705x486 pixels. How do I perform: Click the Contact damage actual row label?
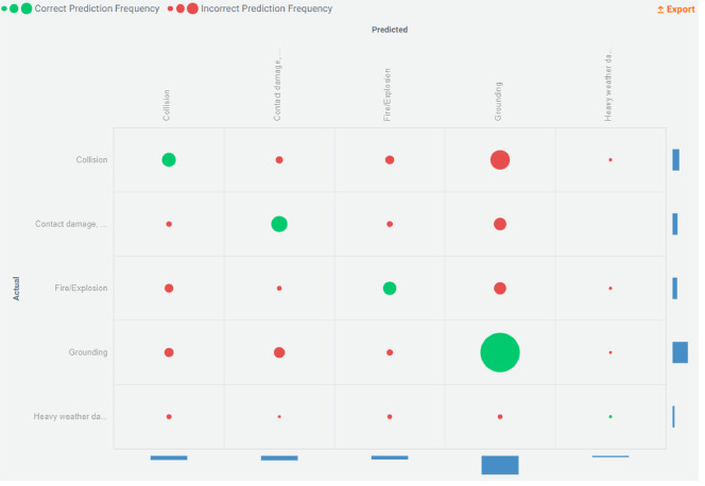71,224
